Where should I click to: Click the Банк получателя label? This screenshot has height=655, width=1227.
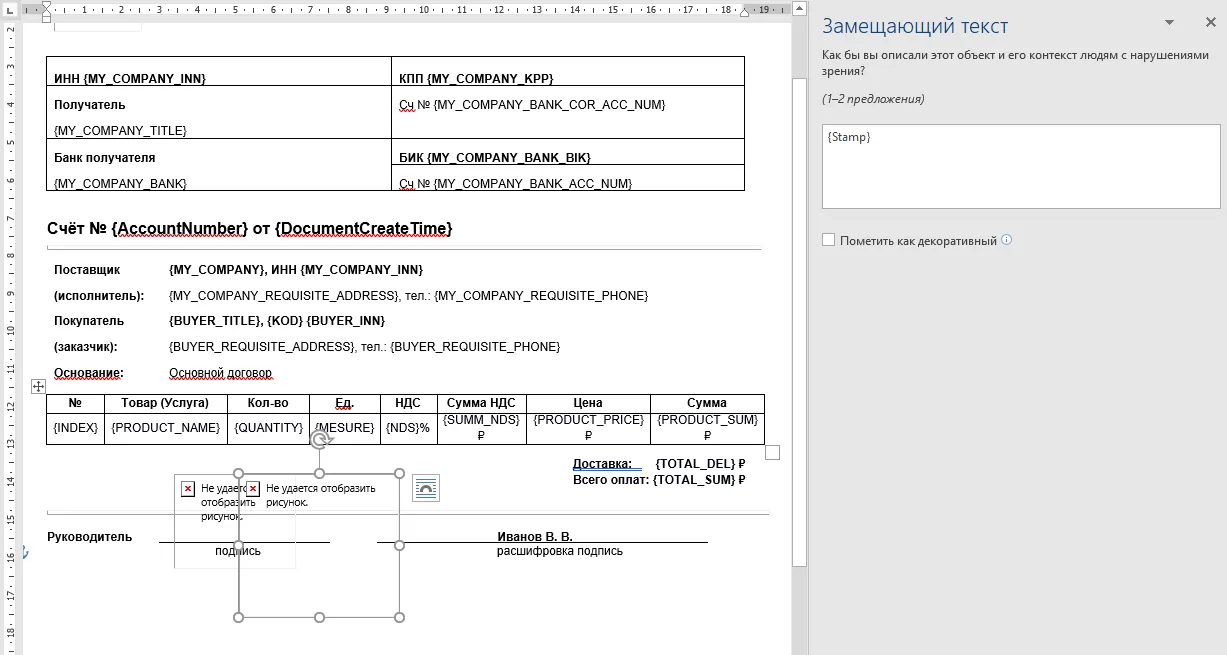[105, 158]
